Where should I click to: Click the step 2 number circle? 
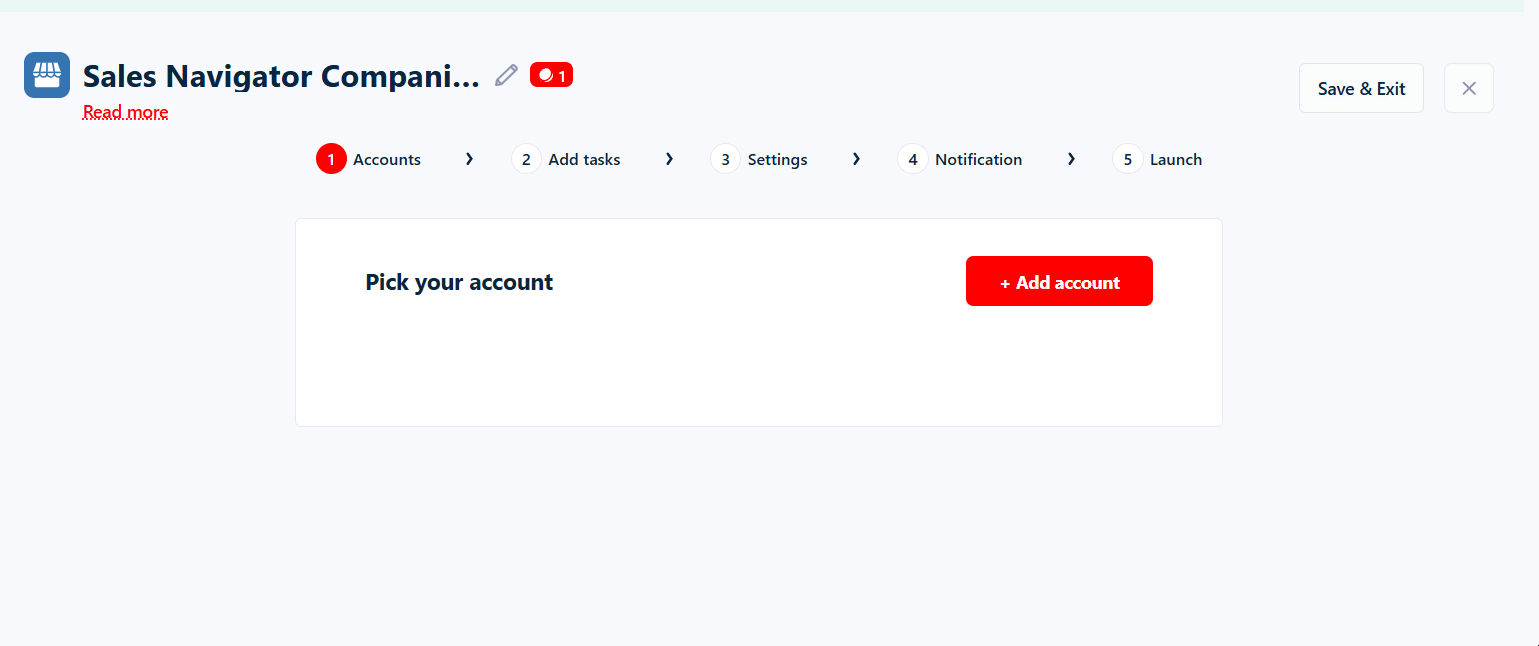point(526,158)
